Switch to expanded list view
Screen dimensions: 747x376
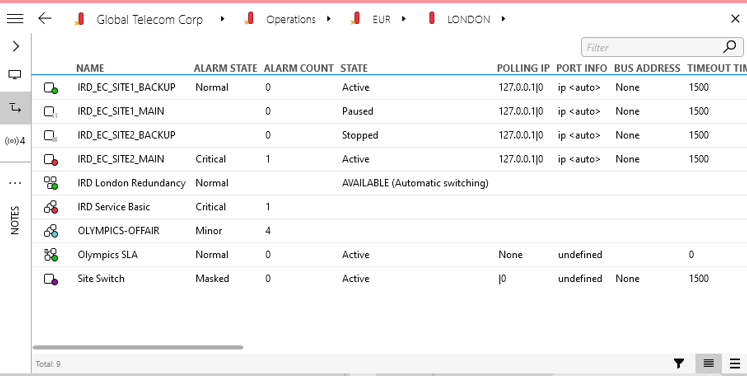tap(735, 364)
